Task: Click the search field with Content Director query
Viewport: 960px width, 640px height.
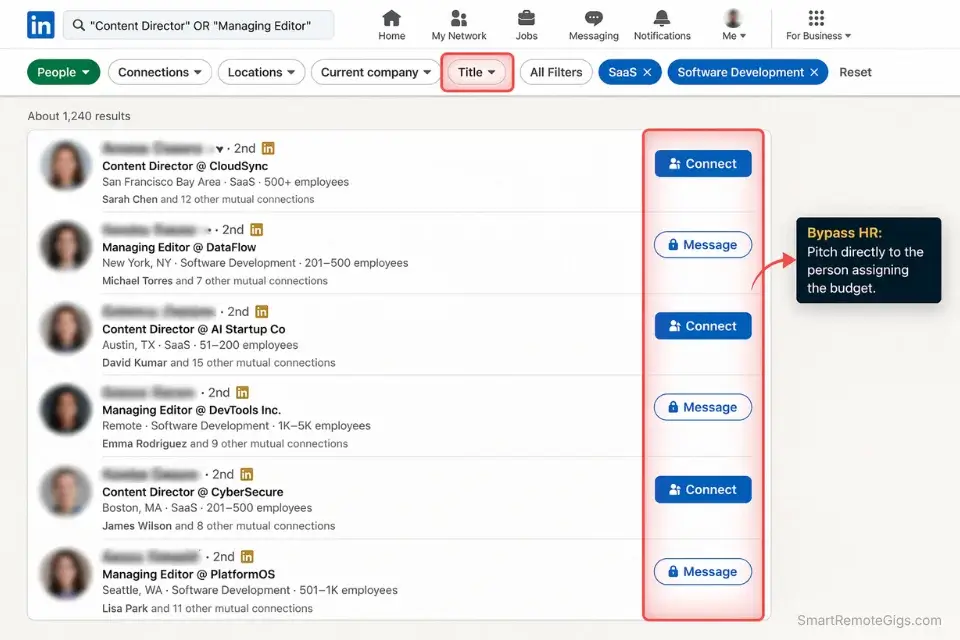Action: click(198, 24)
